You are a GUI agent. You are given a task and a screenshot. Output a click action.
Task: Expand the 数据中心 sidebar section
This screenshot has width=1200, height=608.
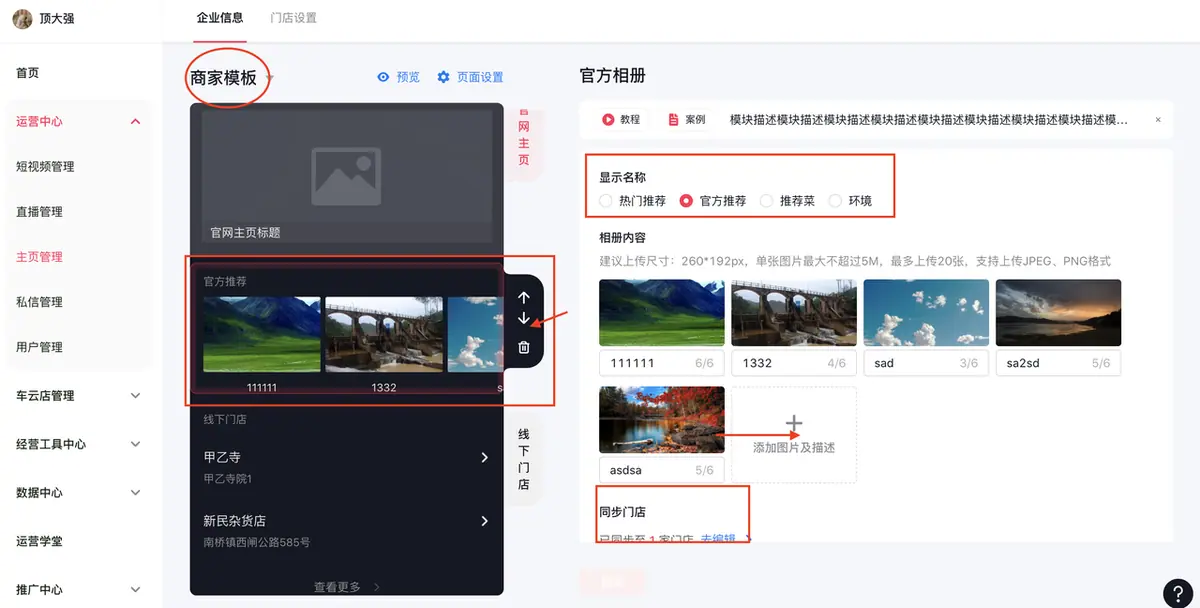(136, 493)
